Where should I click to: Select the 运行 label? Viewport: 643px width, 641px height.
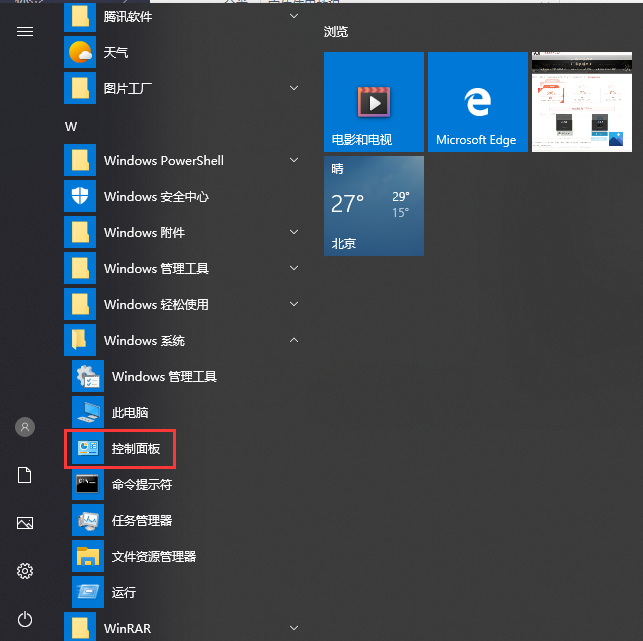[124, 593]
